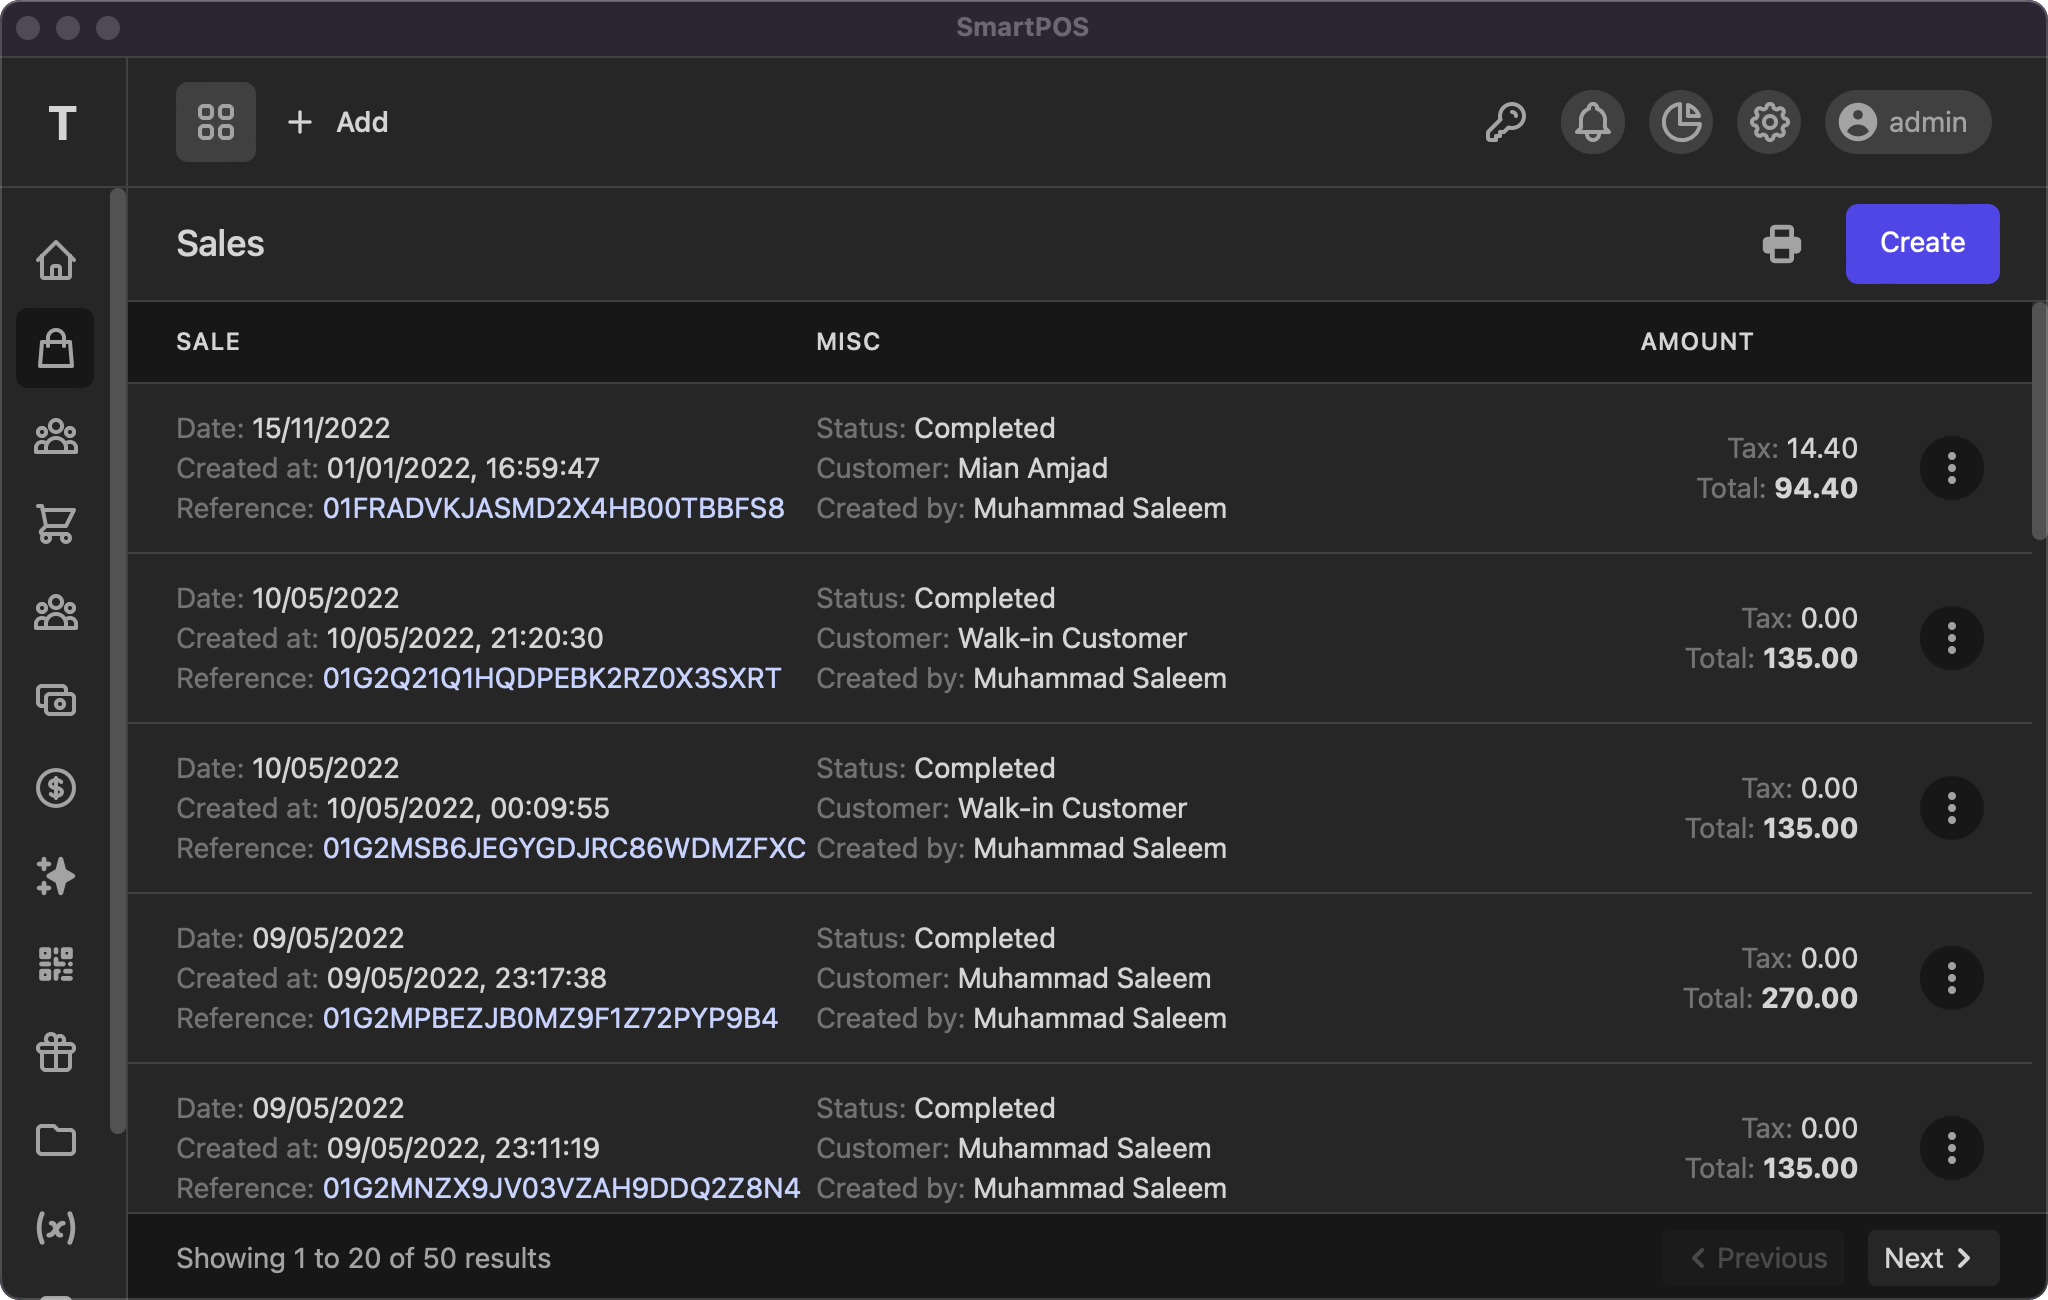Screen dimensions: 2048x1300
Task: Open the pie chart reports icon
Action: tap(1681, 122)
